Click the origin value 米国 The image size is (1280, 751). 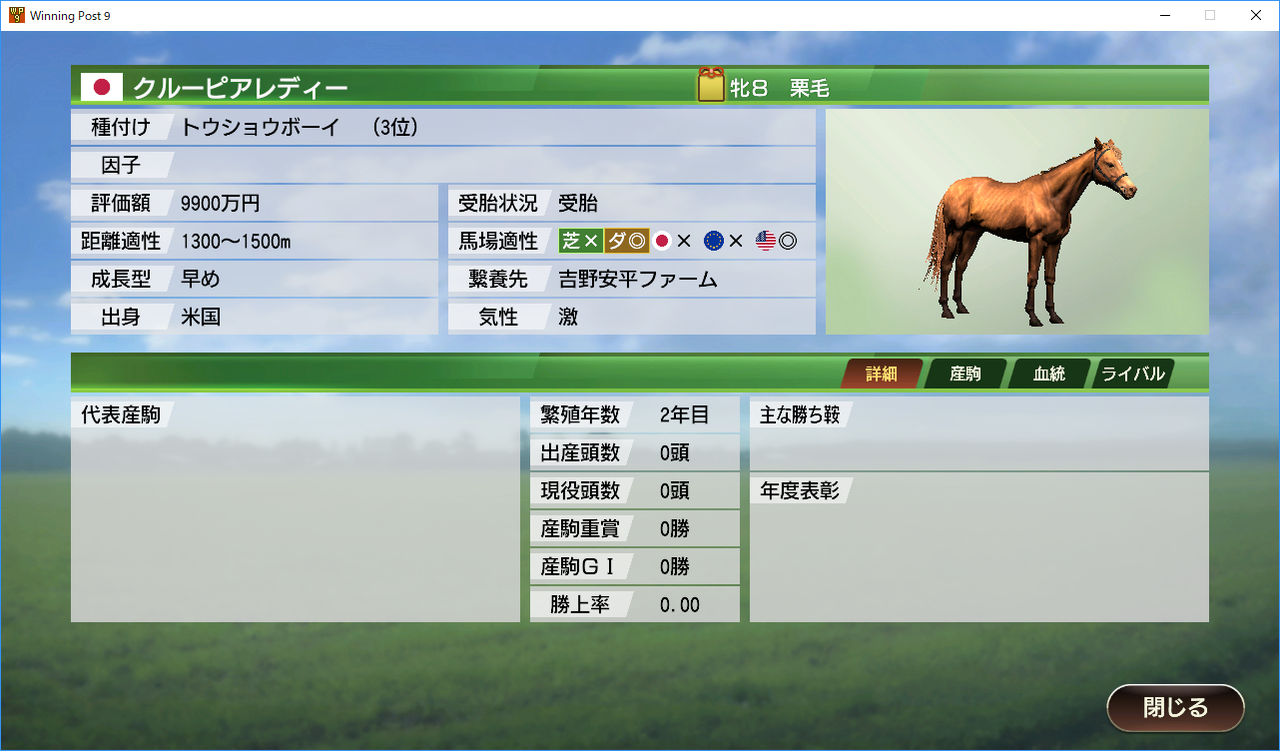pyautogui.click(x=200, y=317)
